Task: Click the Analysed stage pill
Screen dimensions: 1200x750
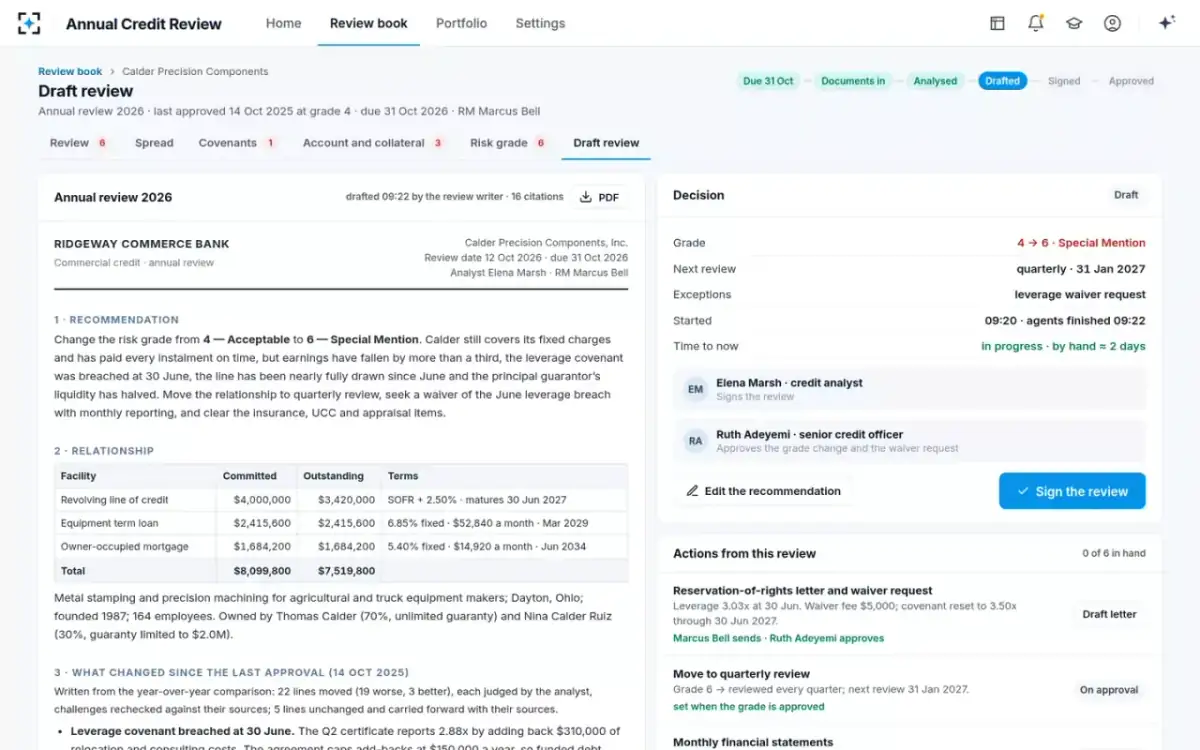Action: 935,81
